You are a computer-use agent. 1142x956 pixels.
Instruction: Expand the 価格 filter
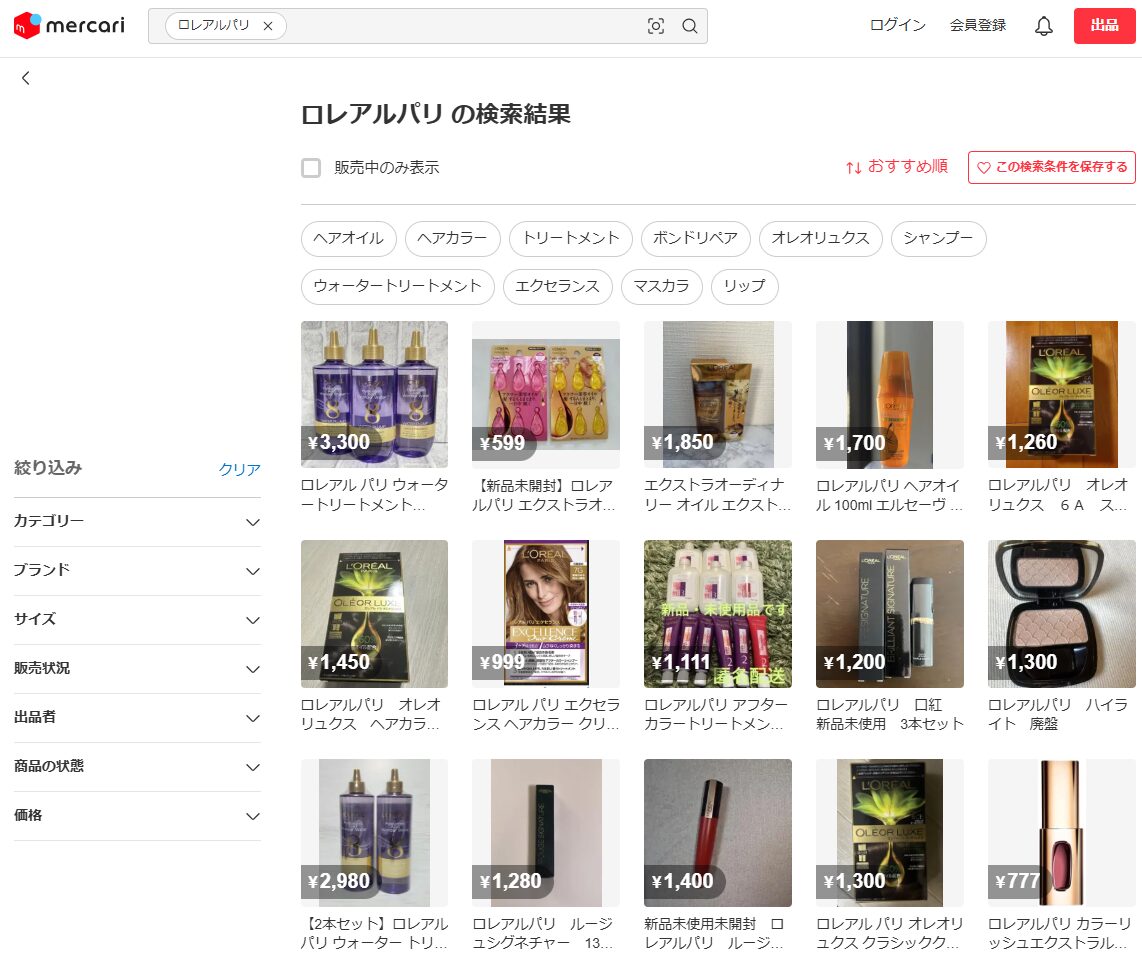(x=137, y=815)
